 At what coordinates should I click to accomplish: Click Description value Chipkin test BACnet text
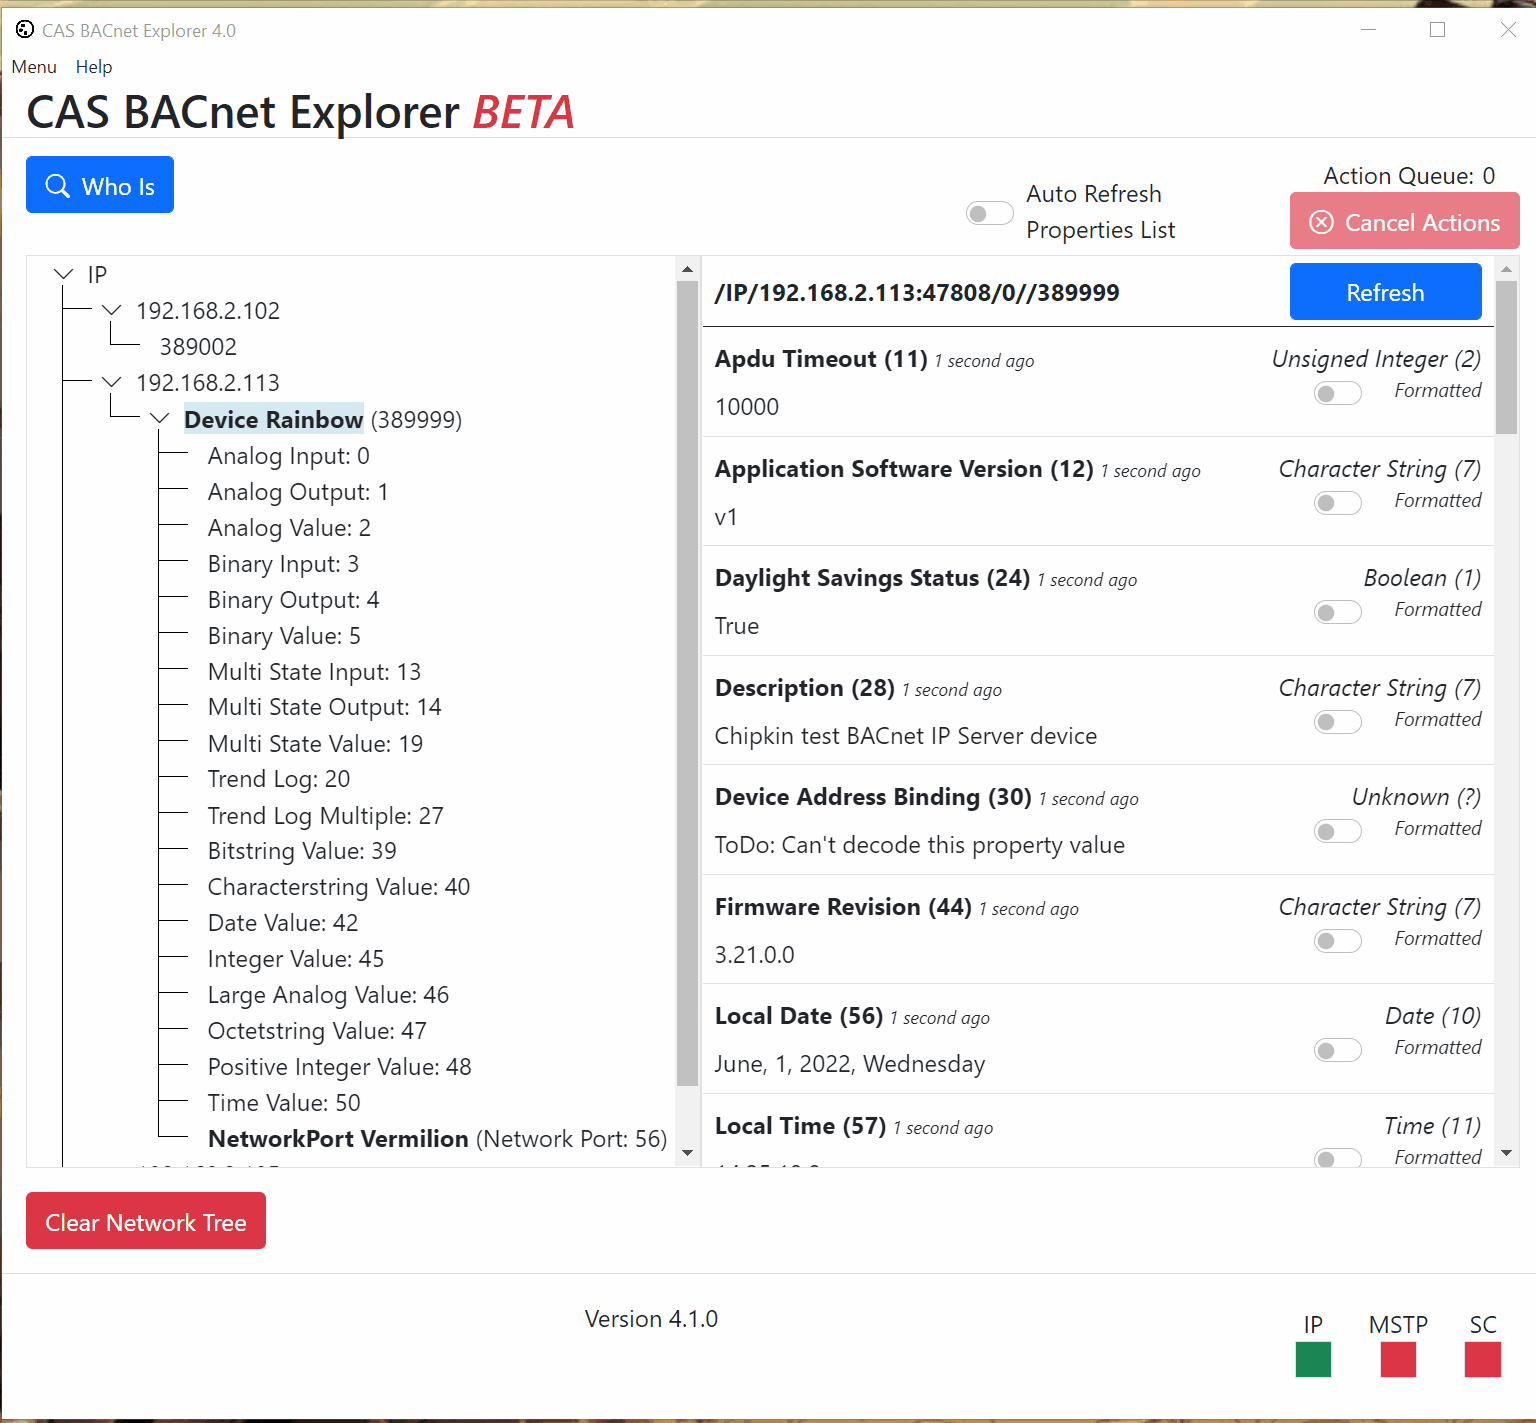coord(906,736)
